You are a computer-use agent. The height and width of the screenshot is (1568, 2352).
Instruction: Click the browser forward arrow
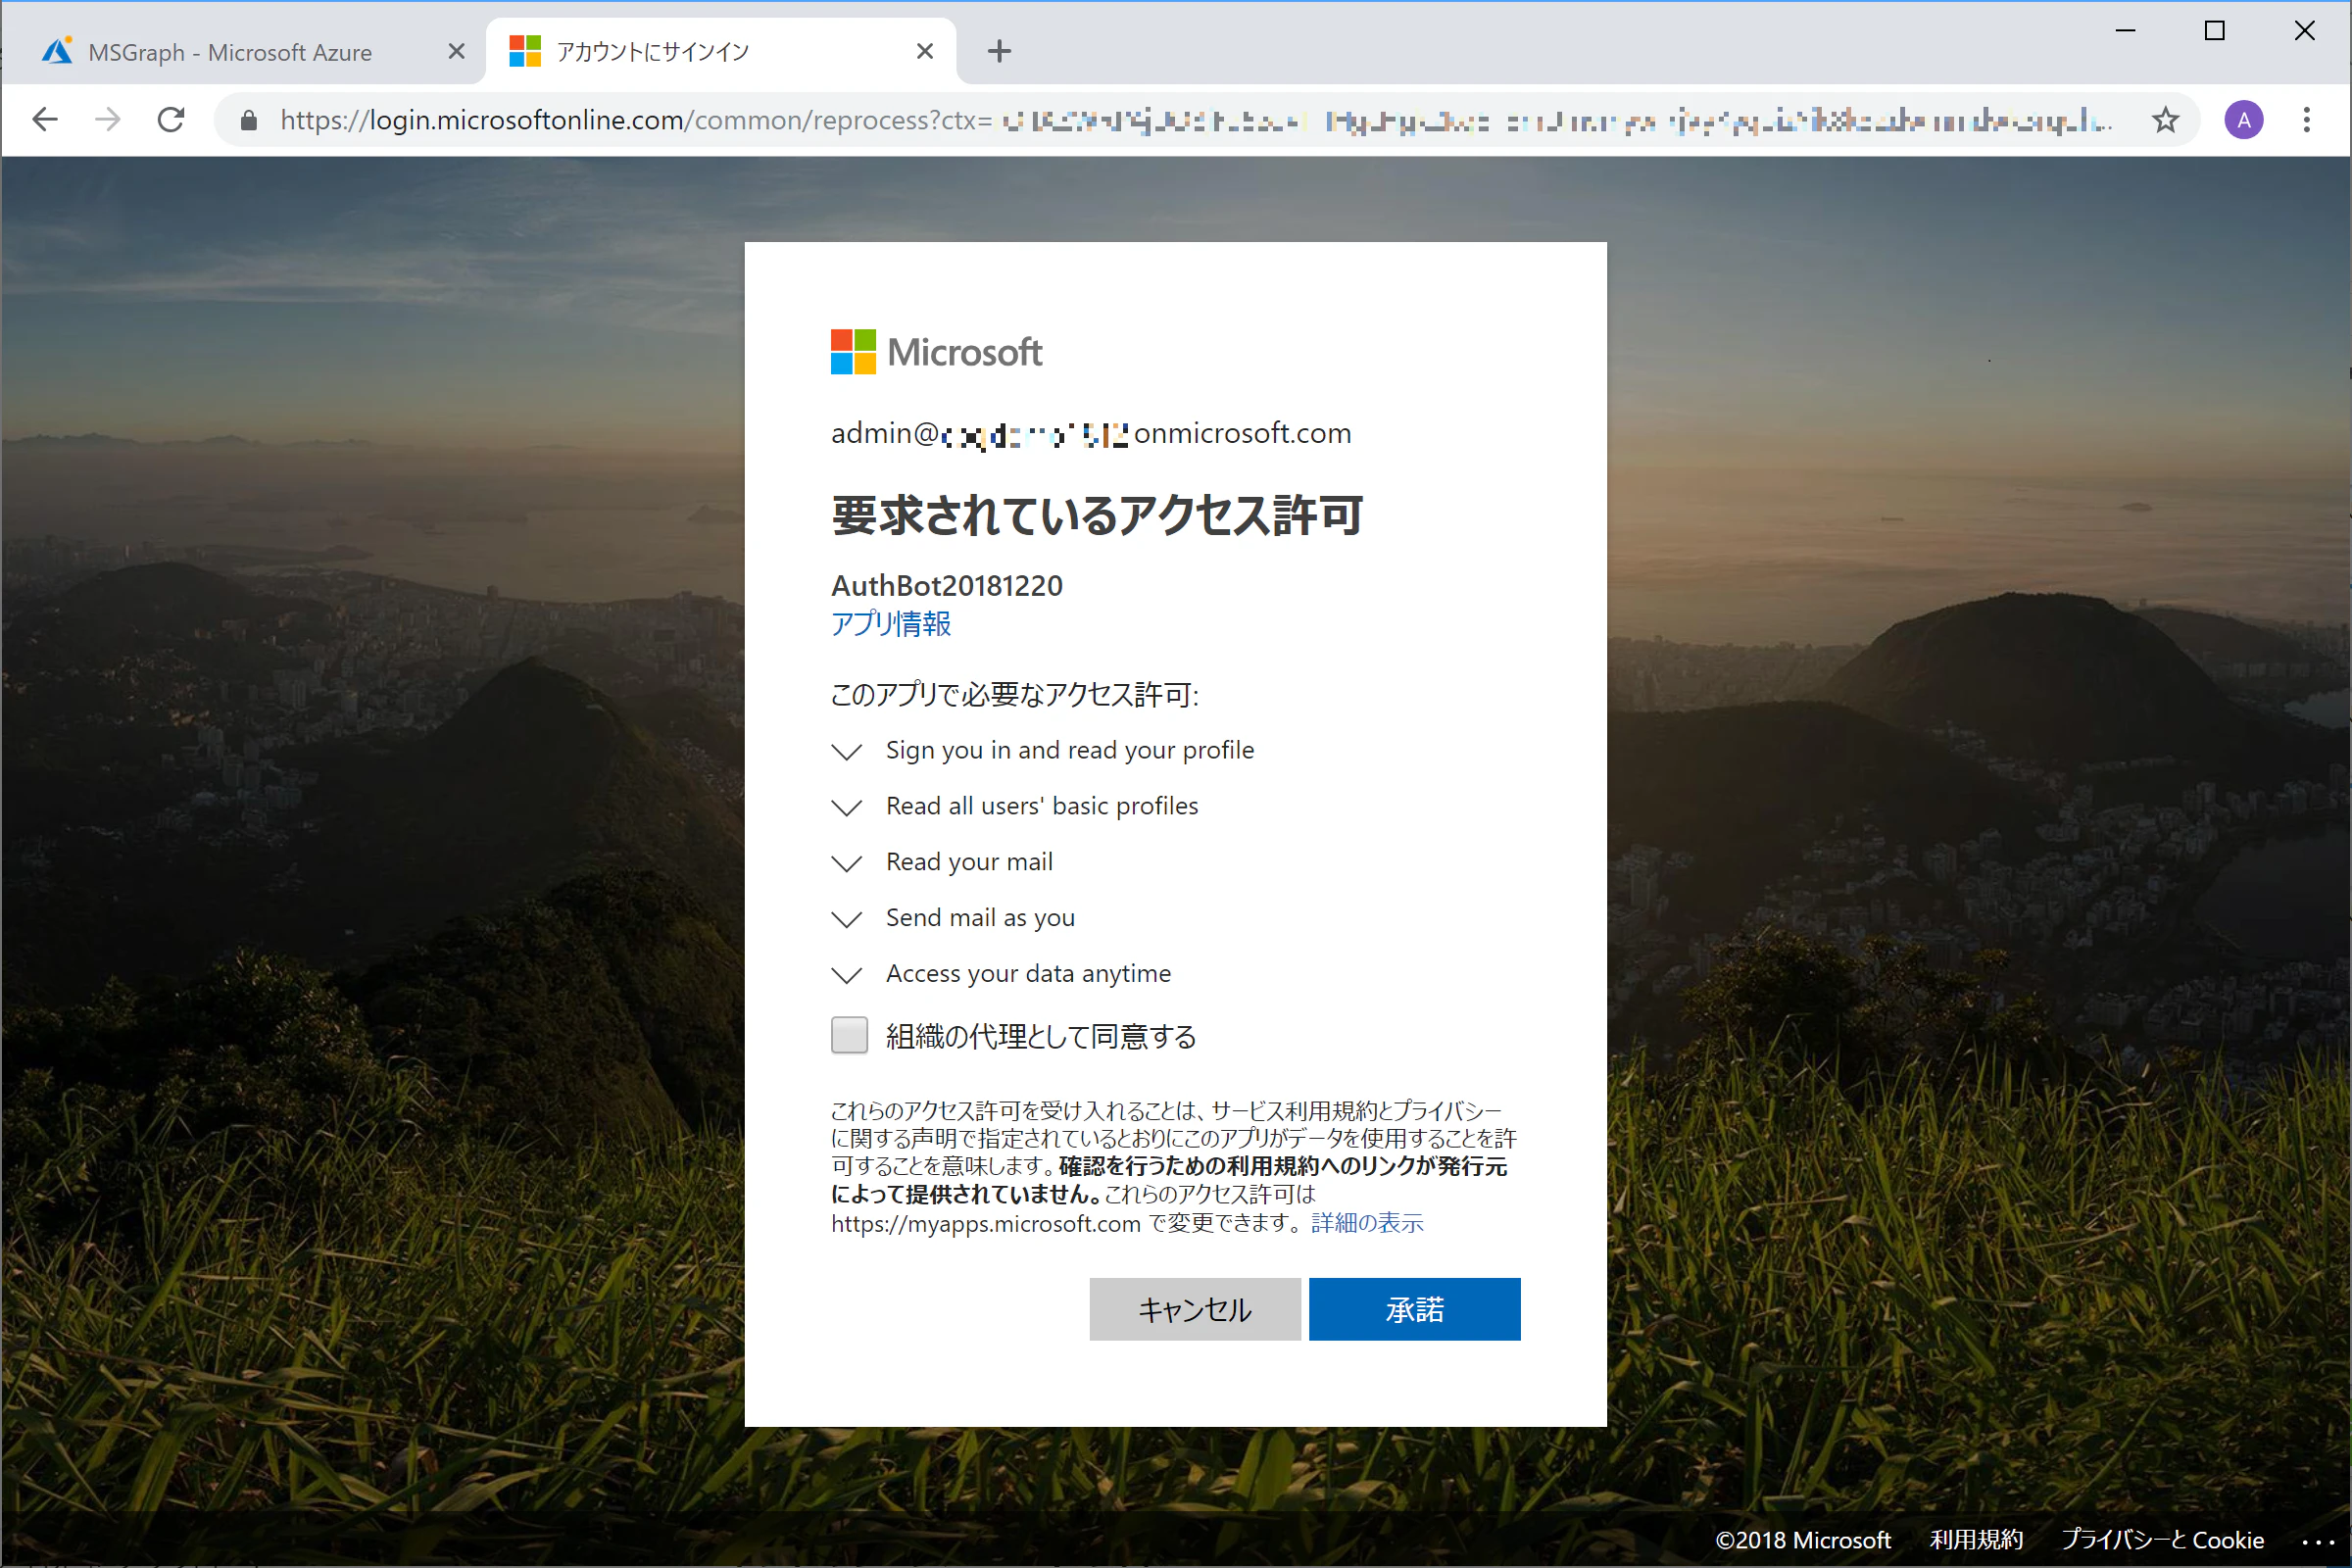tap(108, 120)
